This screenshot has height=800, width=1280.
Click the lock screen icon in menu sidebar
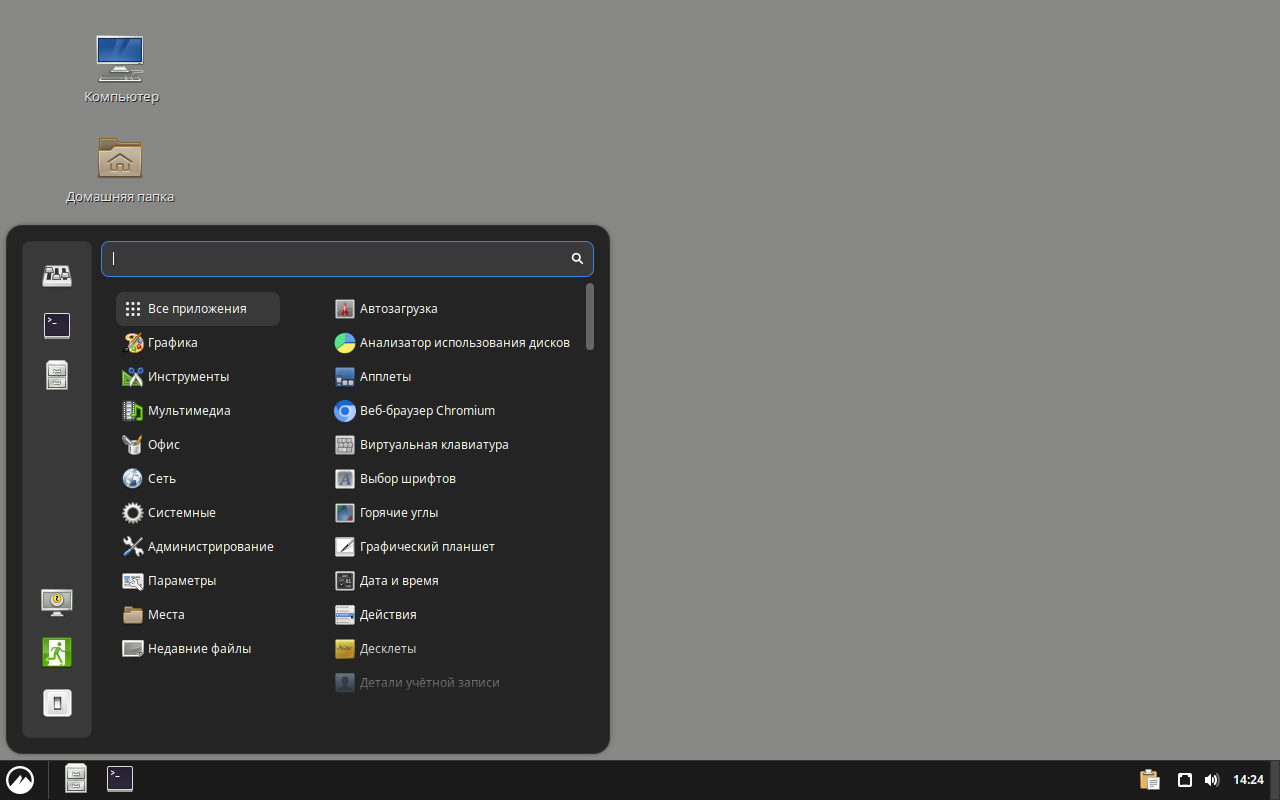[57, 601]
